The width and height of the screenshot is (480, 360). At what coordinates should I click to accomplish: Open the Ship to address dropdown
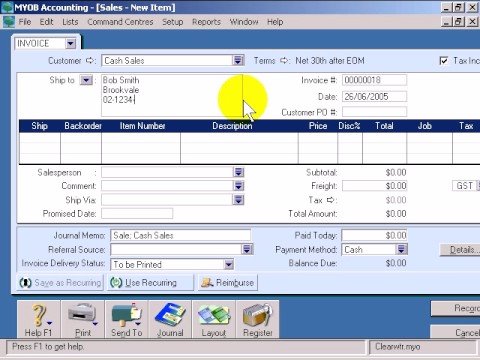[x=86, y=80]
